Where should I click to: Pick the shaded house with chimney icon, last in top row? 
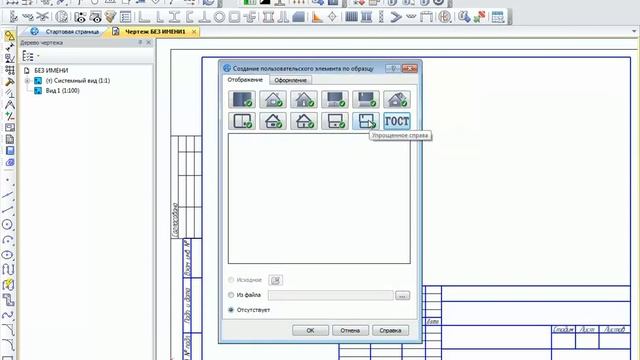click(397, 100)
